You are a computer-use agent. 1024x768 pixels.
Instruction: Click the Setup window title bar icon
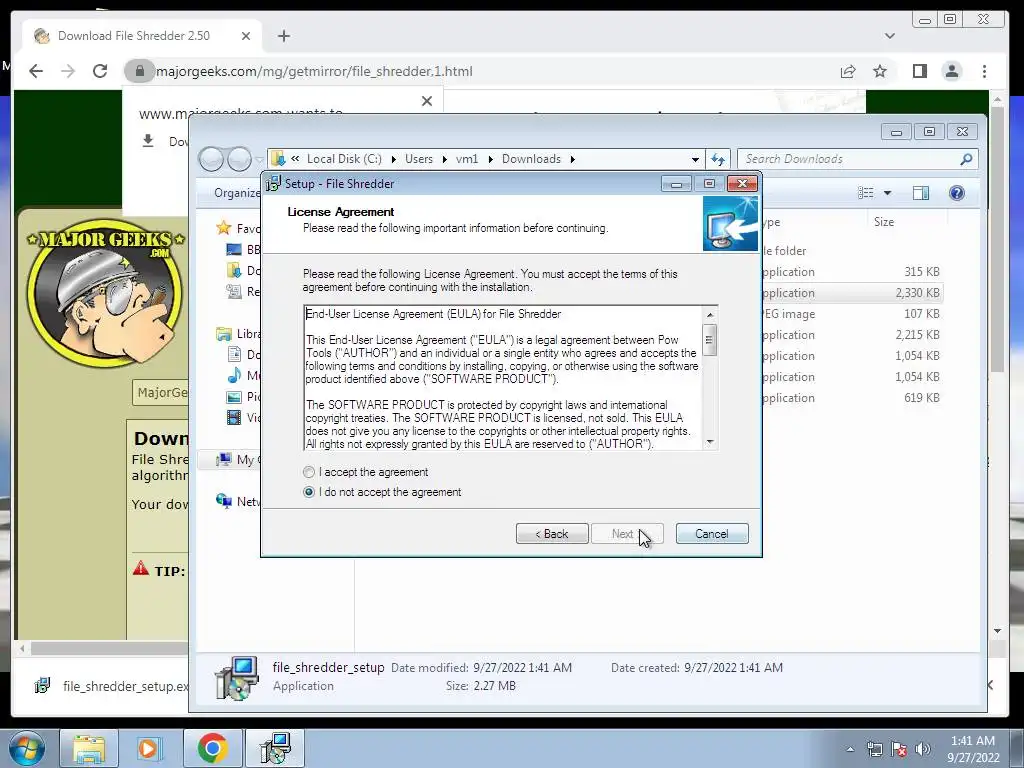click(x=272, y=184)
